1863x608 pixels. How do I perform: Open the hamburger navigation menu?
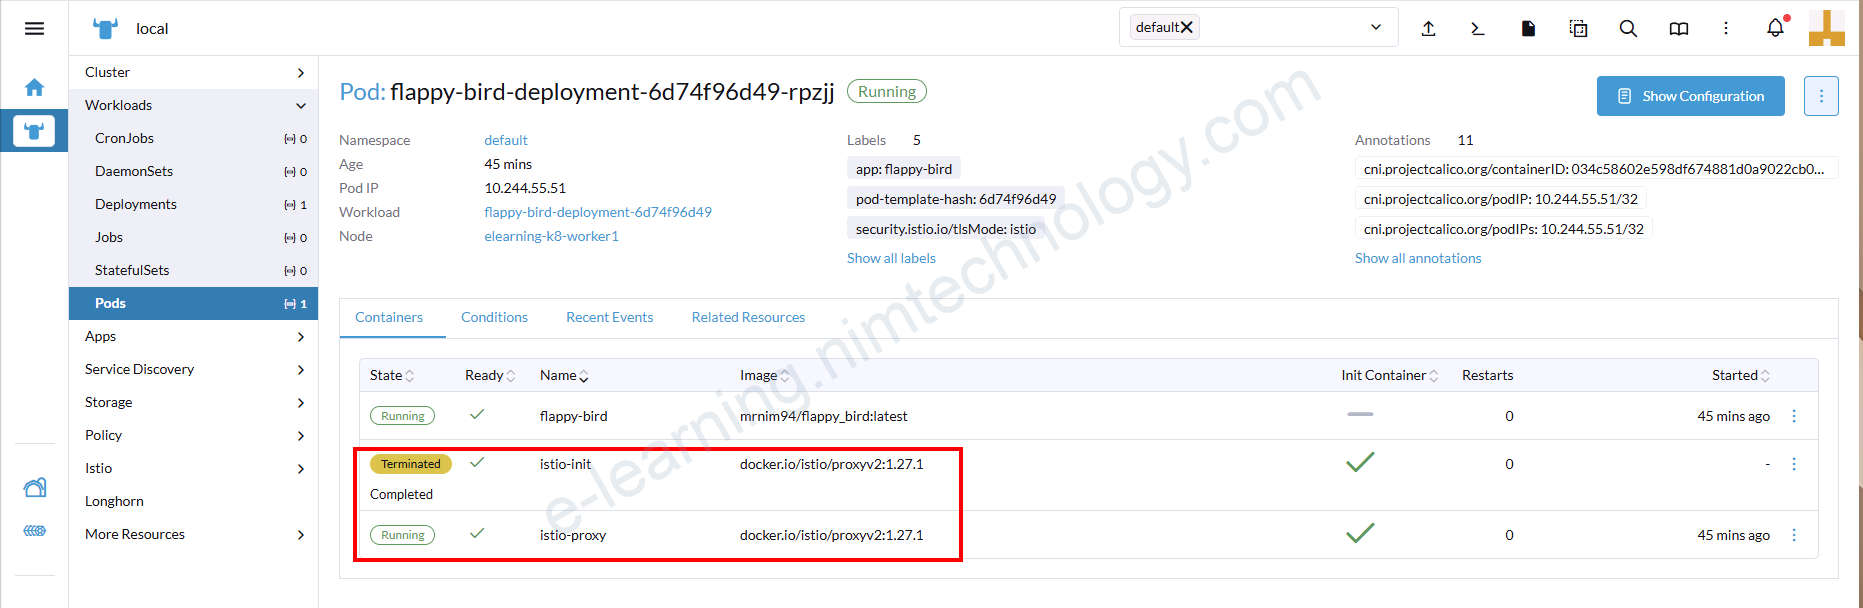click(x=34, y=28)
